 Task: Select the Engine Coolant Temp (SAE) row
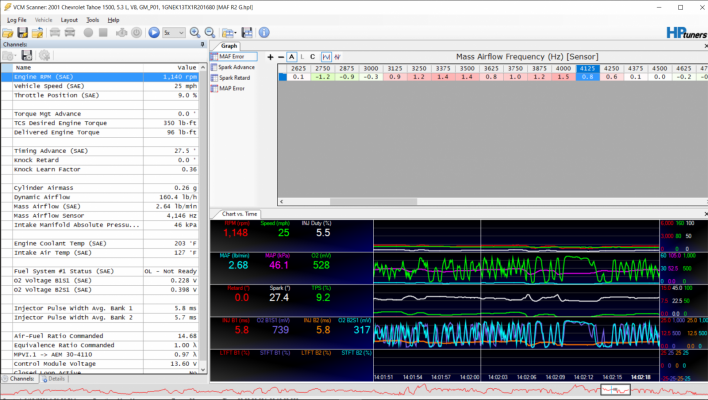(x=99, y=243)
